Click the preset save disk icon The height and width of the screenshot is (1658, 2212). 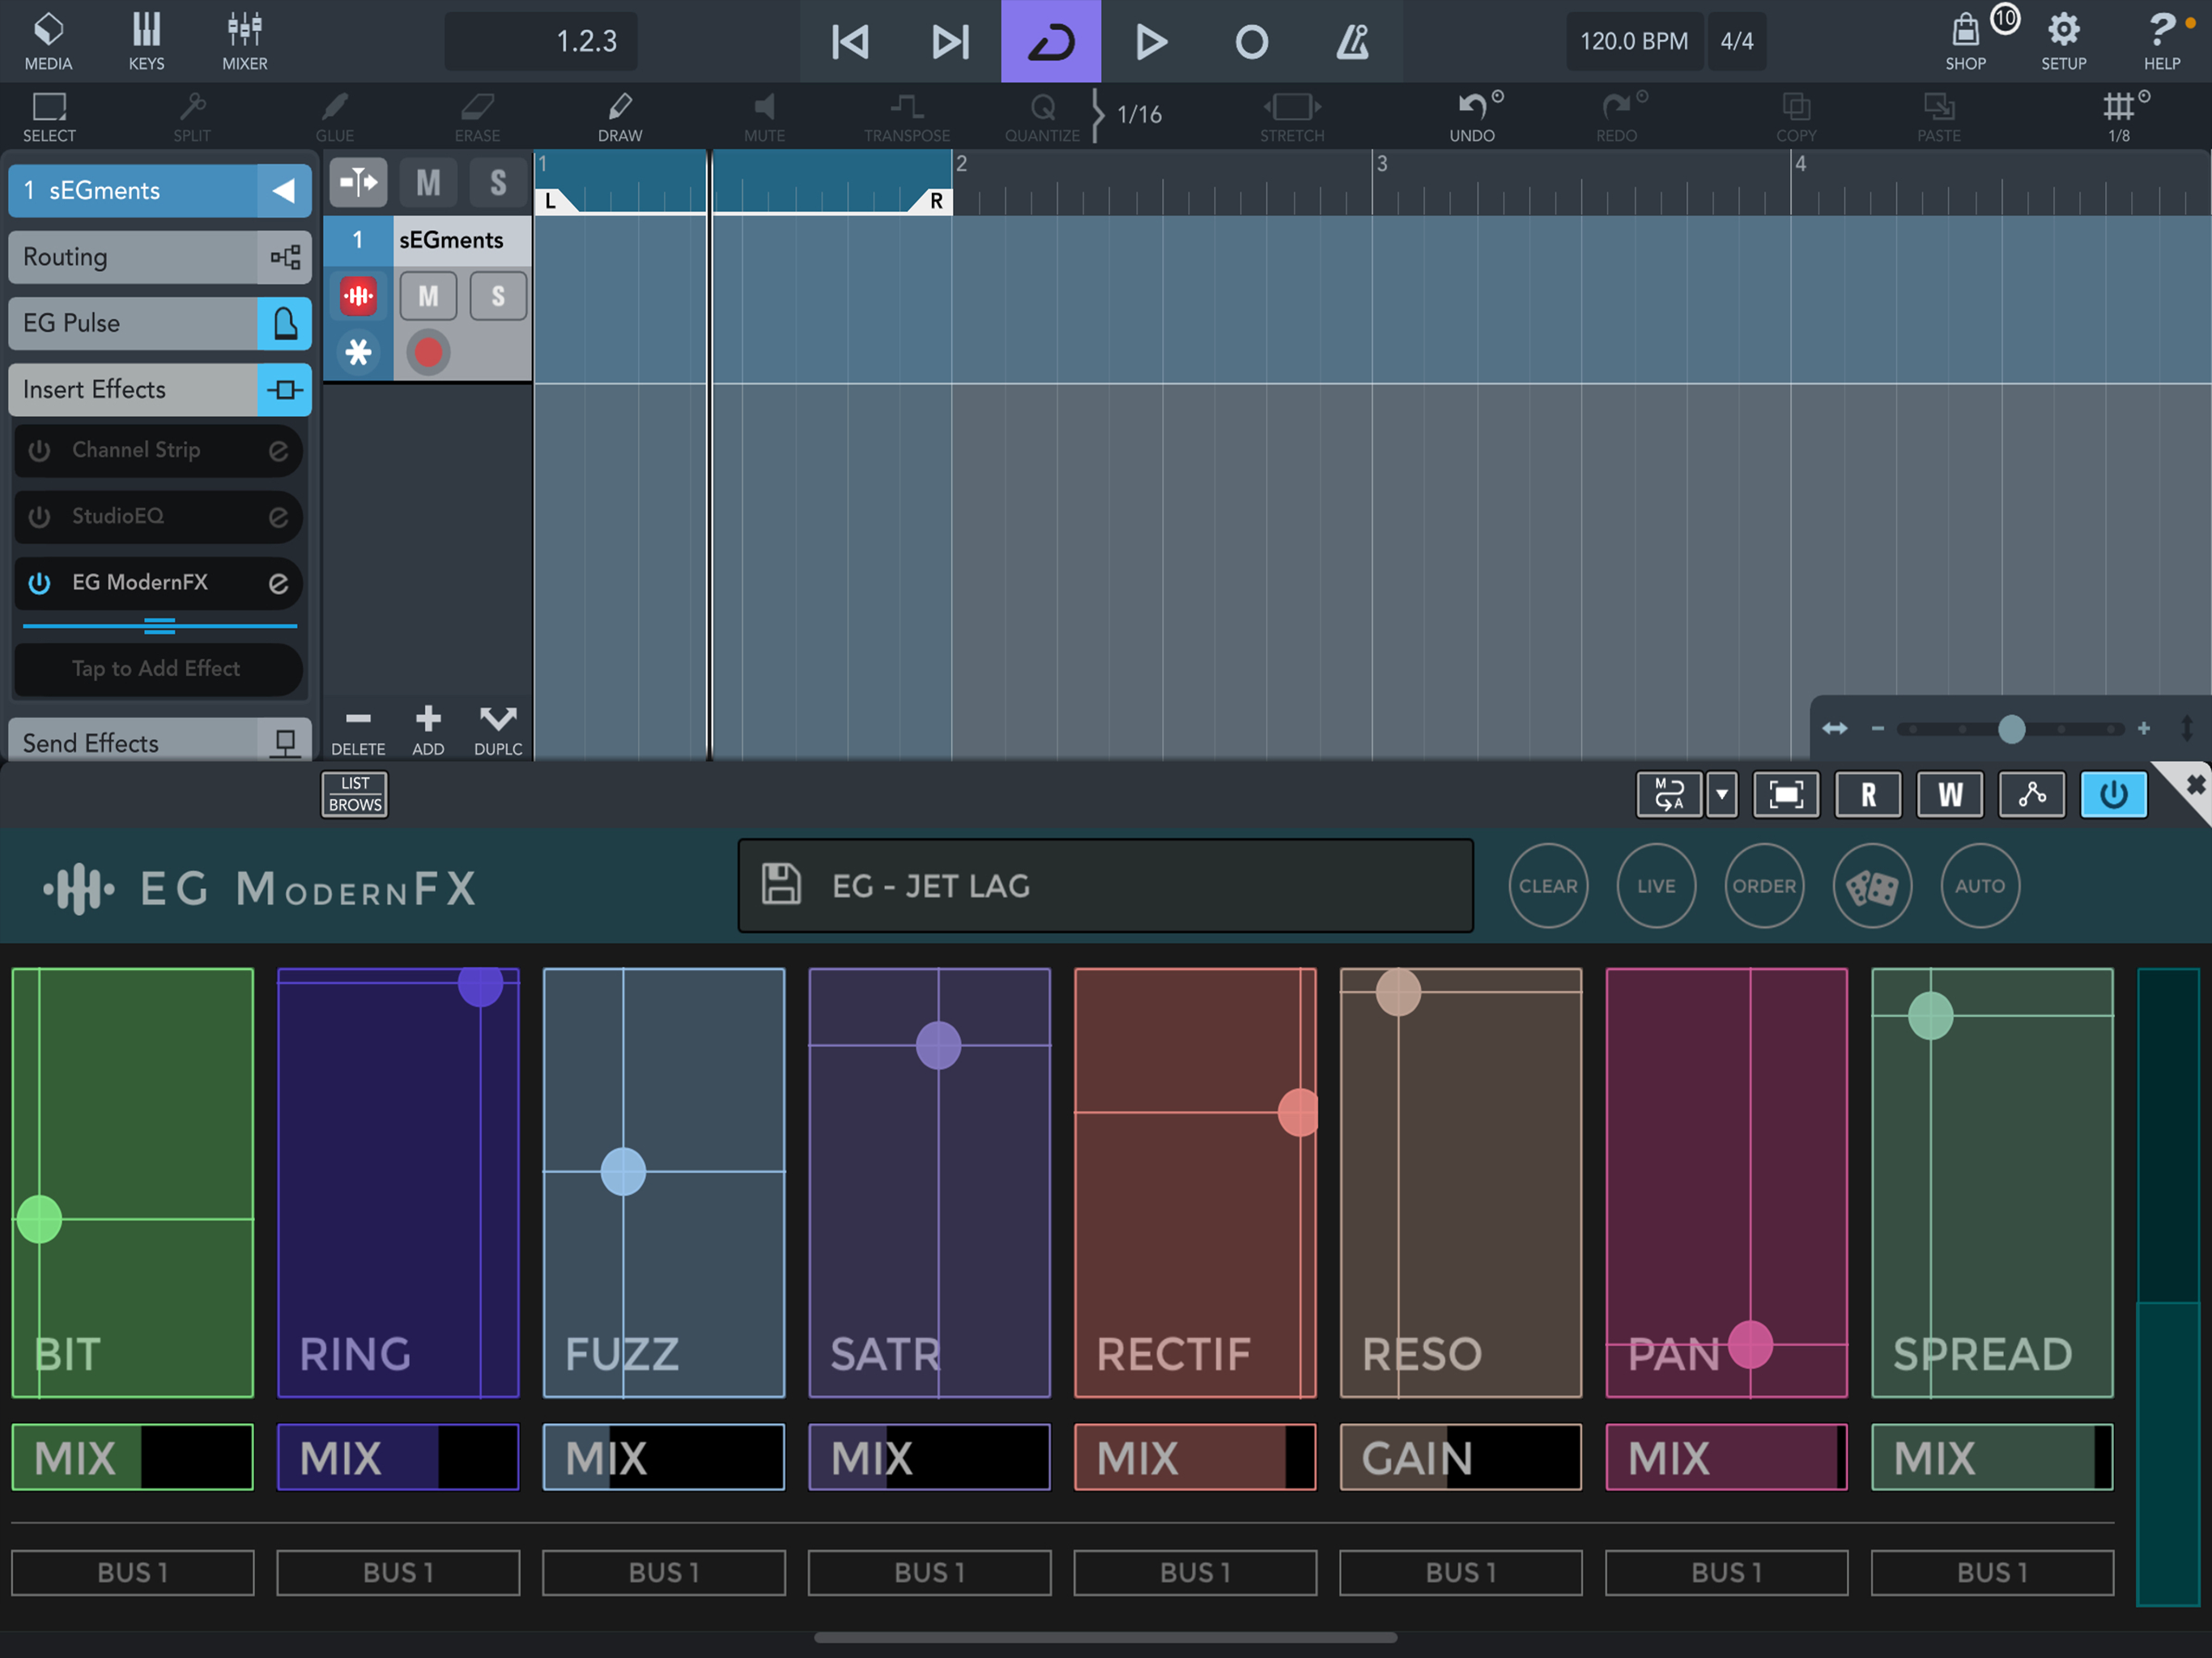click(781, 885)
